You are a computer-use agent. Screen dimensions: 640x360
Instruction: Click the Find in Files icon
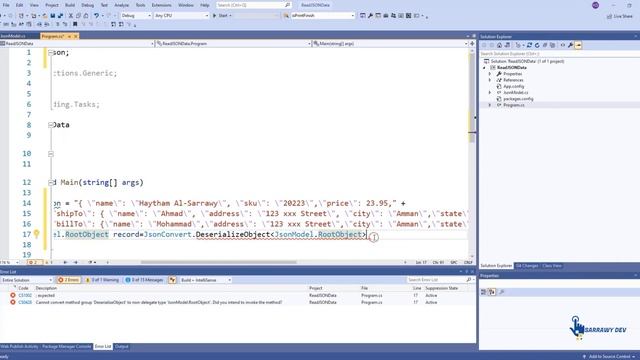[x=286, y=16]
